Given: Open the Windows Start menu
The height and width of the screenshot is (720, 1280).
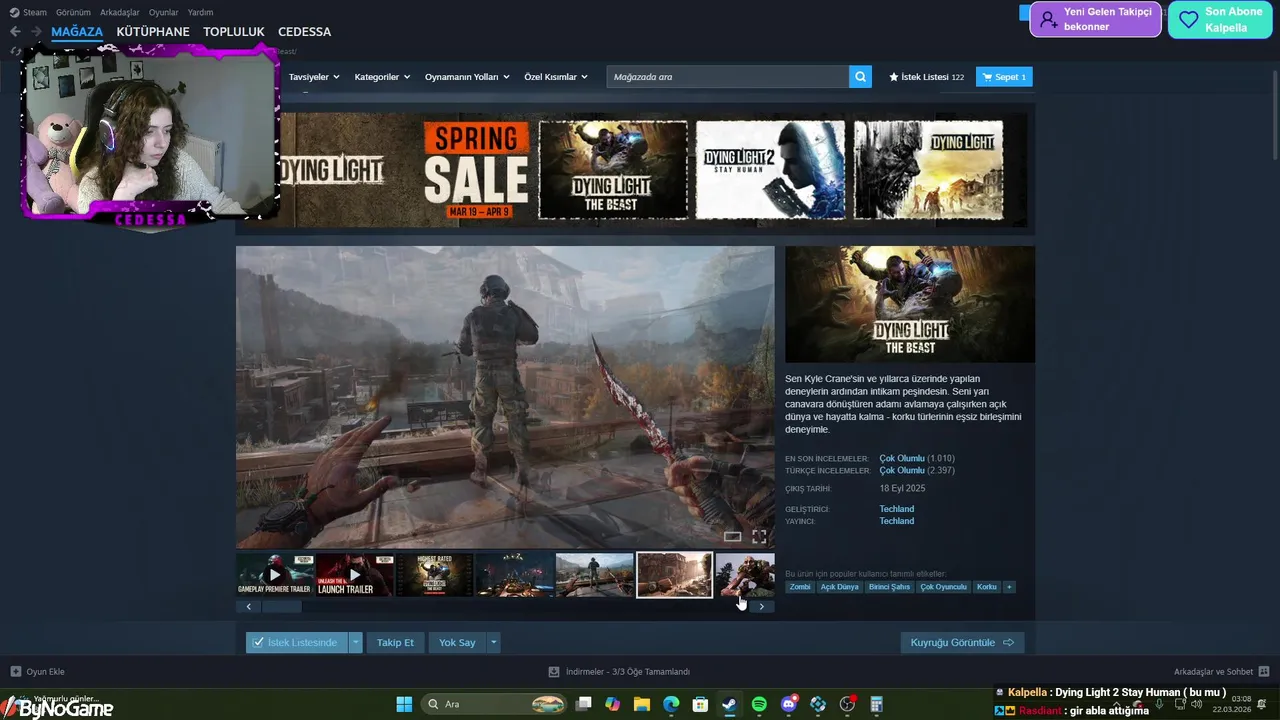Looking at the screenshot, I should coord(404,704).
